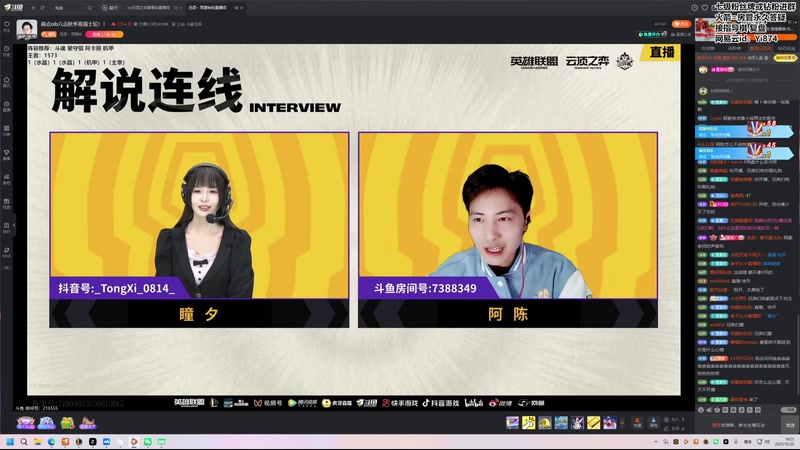The image size is (800, 450).
Task: Click the danmaku chat input field
Action: tap(738, 425)
